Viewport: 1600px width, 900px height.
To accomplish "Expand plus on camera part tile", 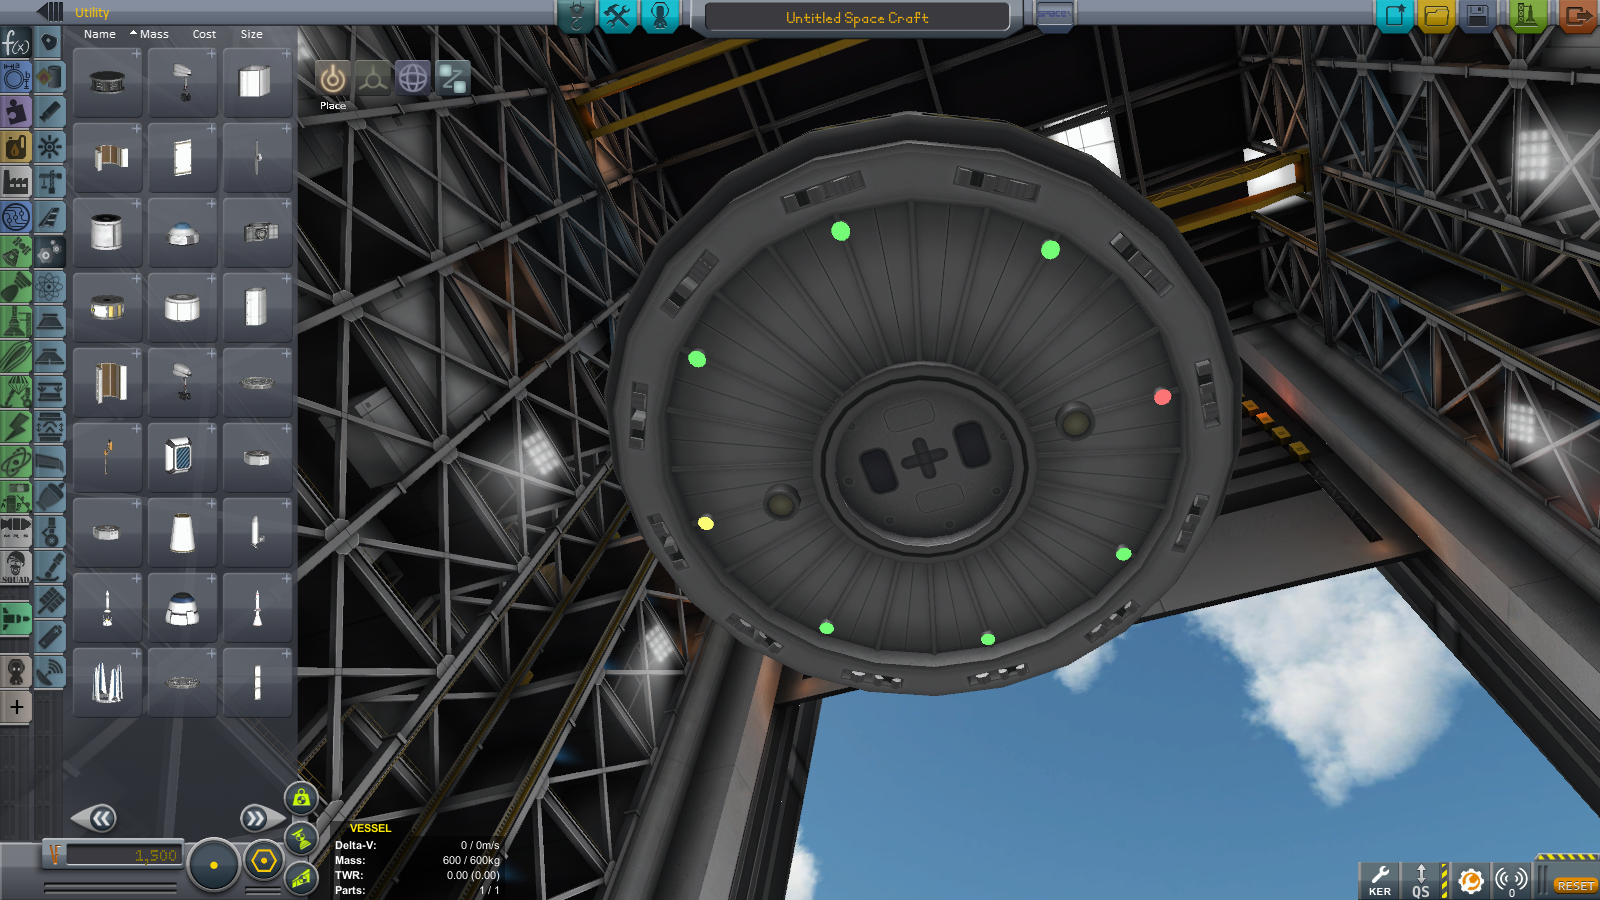I will click(x=286, y=204).
